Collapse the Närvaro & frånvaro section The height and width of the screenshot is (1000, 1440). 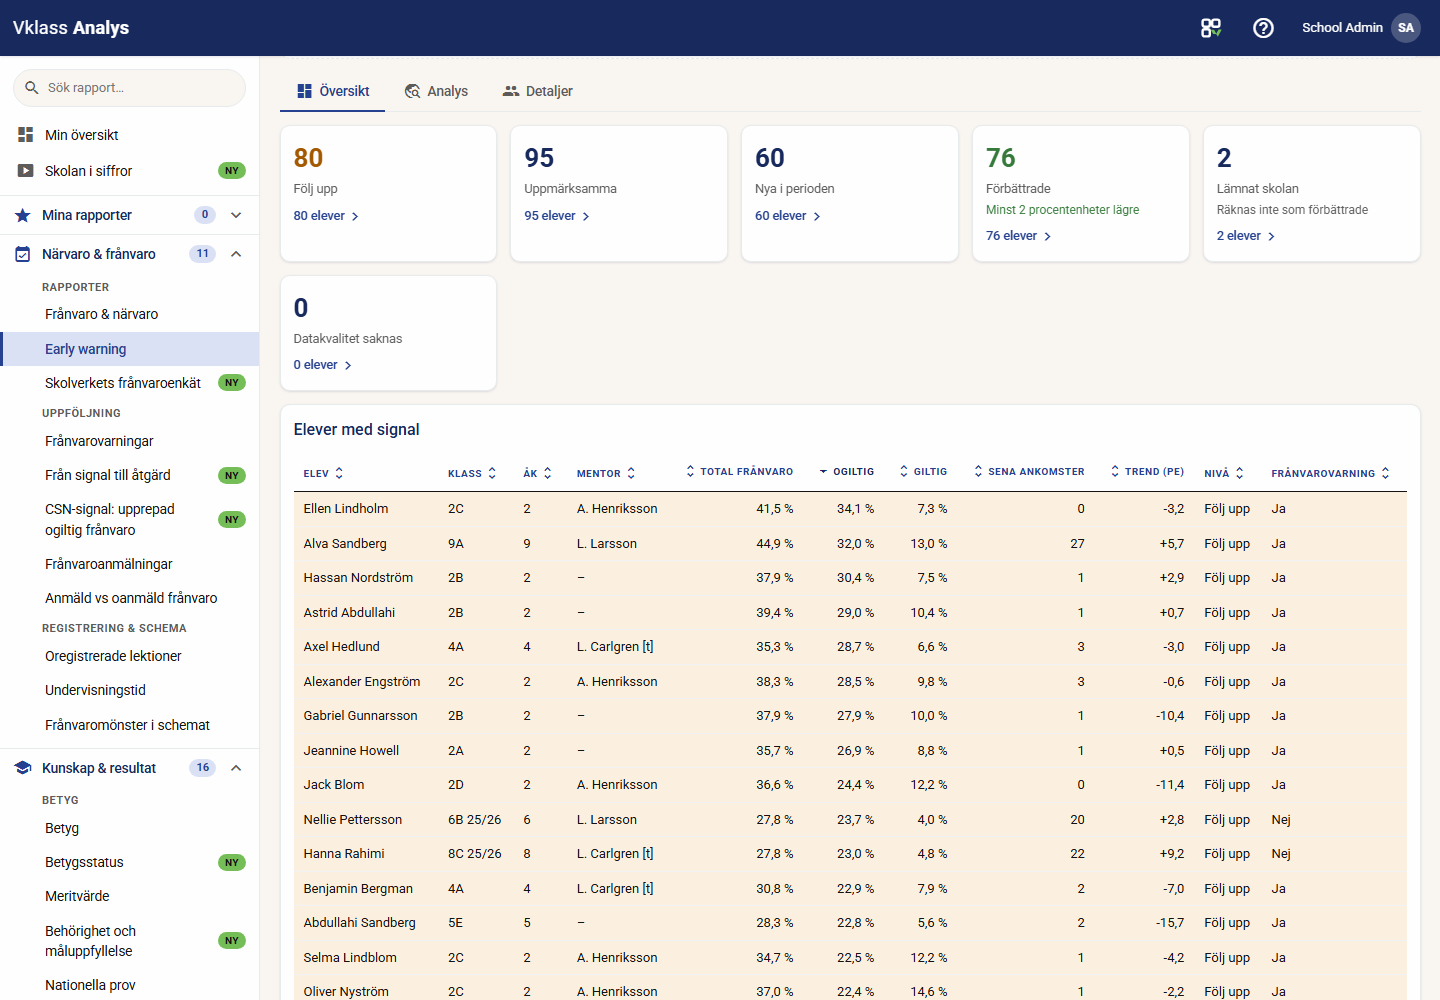click(x=236, y=254)
